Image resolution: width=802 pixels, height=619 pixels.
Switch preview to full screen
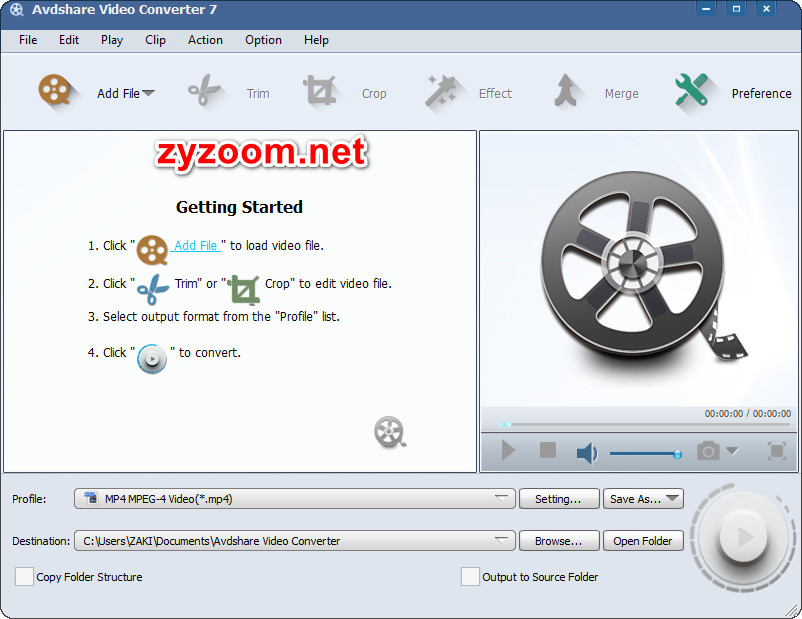pos(777,451)
